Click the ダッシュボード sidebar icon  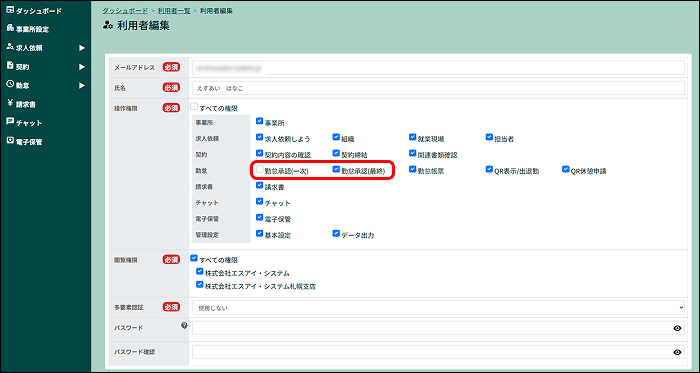tap(11, 10)
